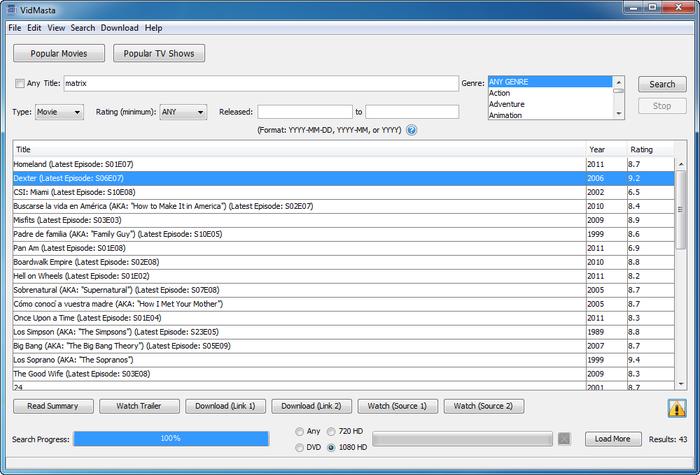
Task: Select the Padre de familia row
Action: tap(344, 234)
